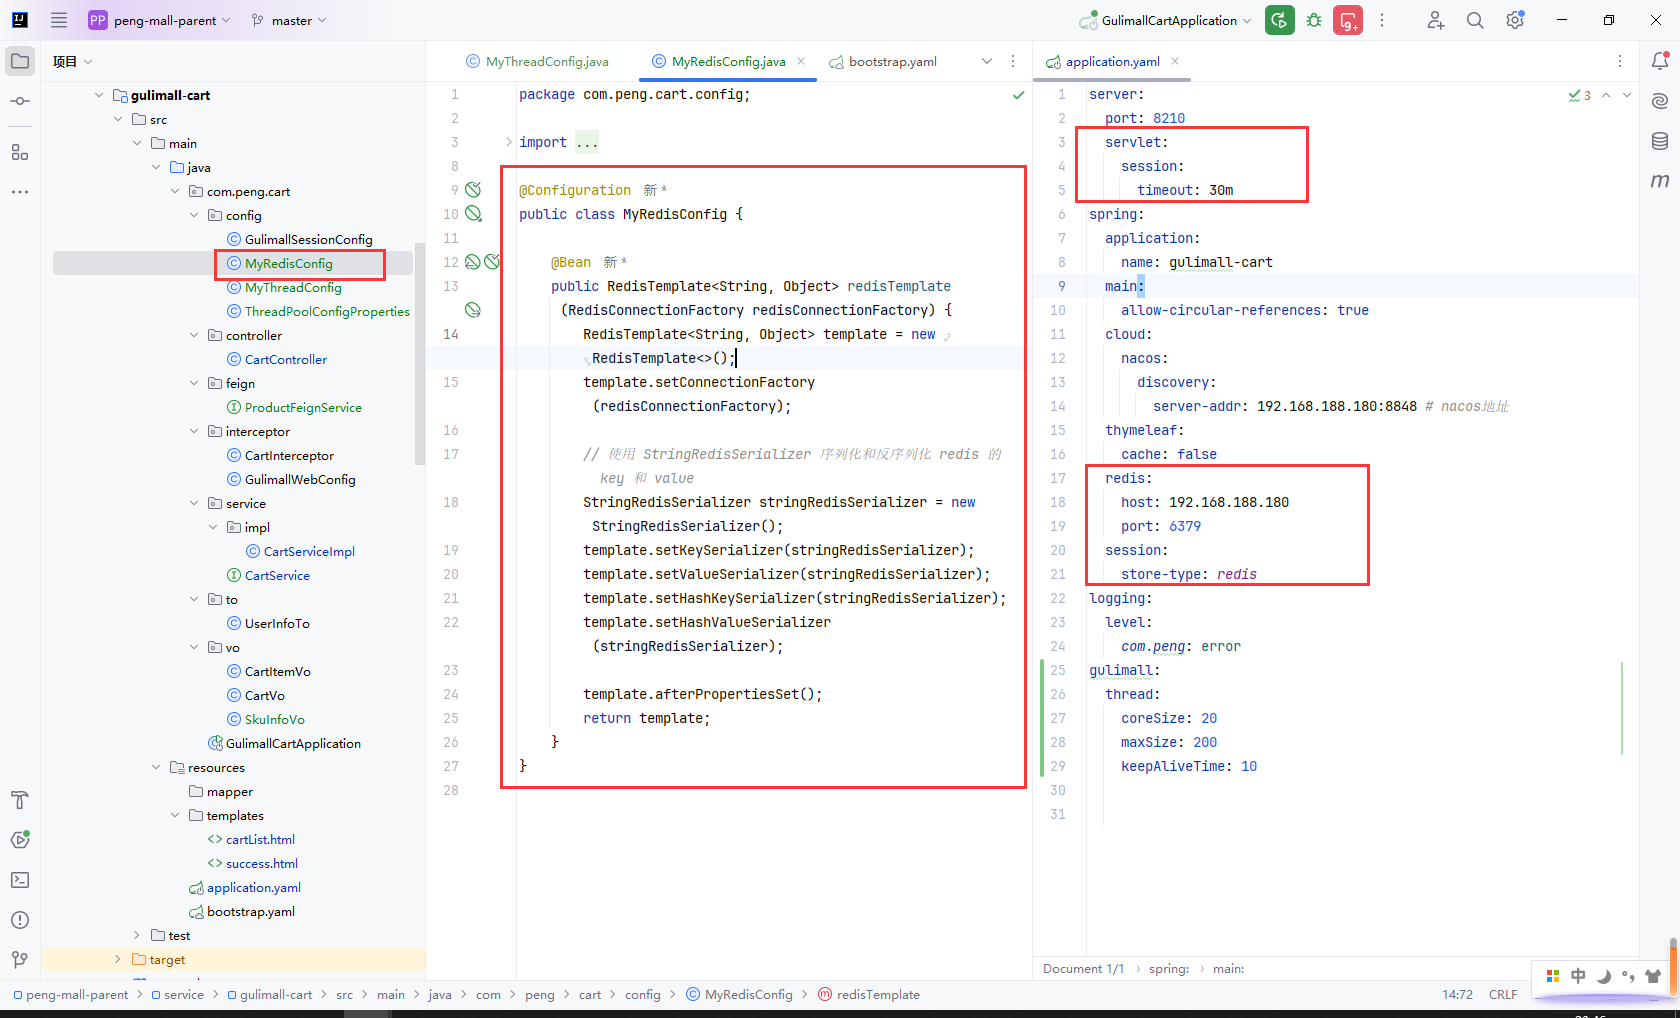The height and width of the screenshot is (1018, 1680).
Task: Click the spring: breadcrumb in yaml editor
Action: [x=1169, y=968]
